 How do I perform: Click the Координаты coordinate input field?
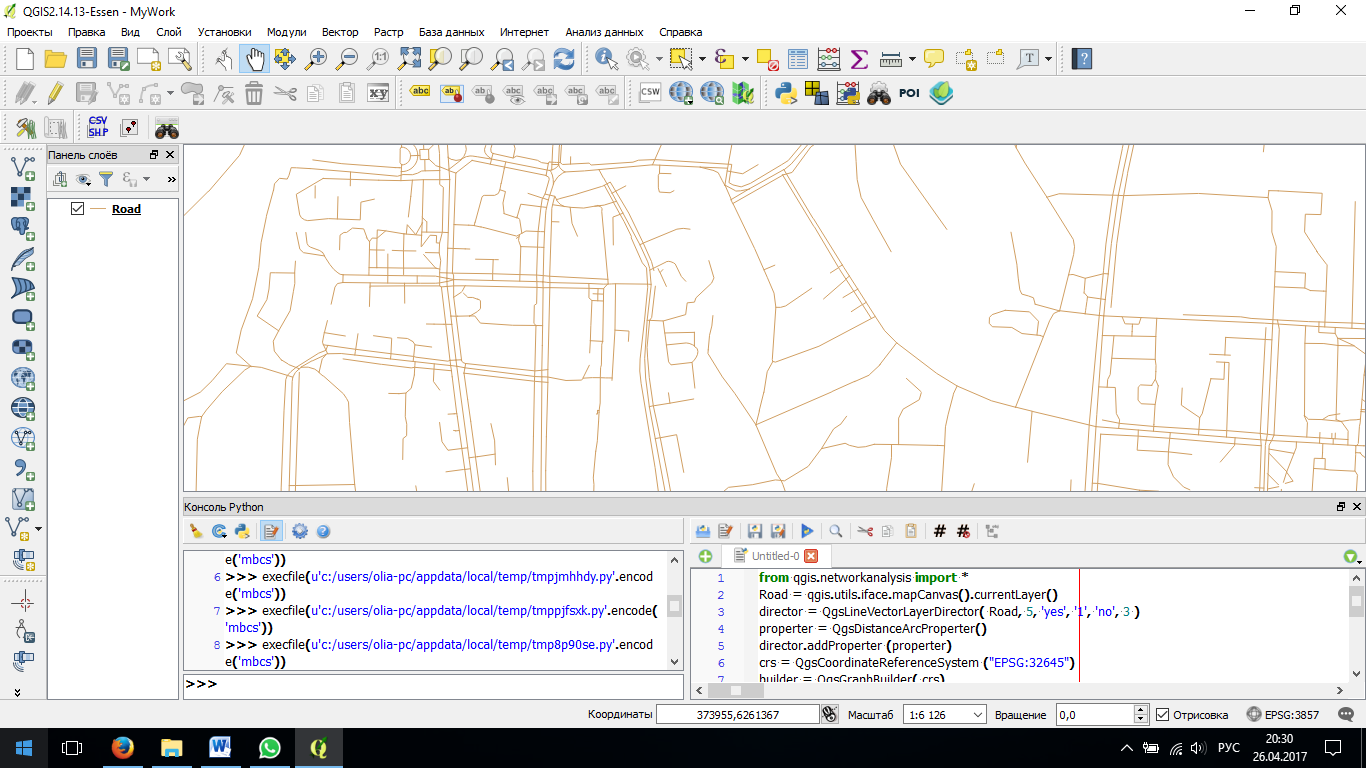[737, 715]
